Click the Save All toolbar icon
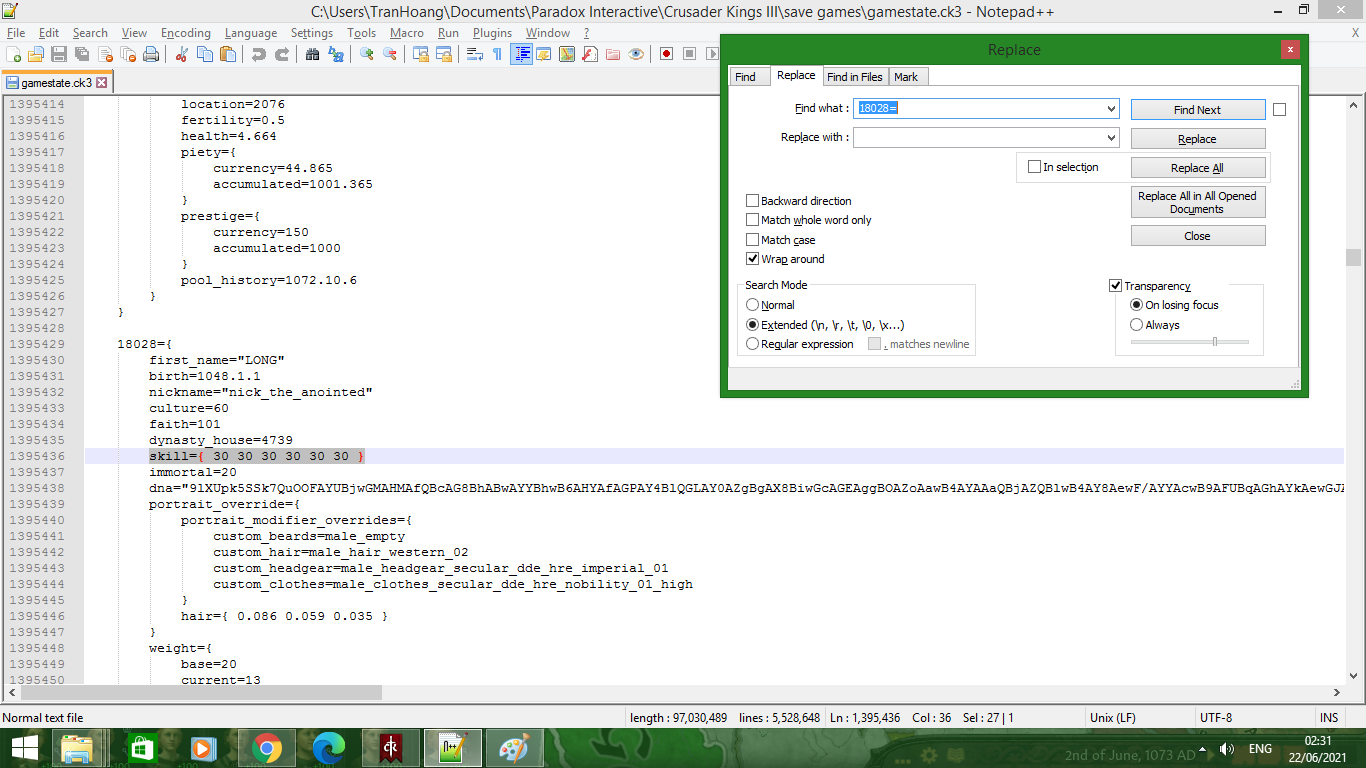This screenshot has width=1366, height=768. [82, 54]
